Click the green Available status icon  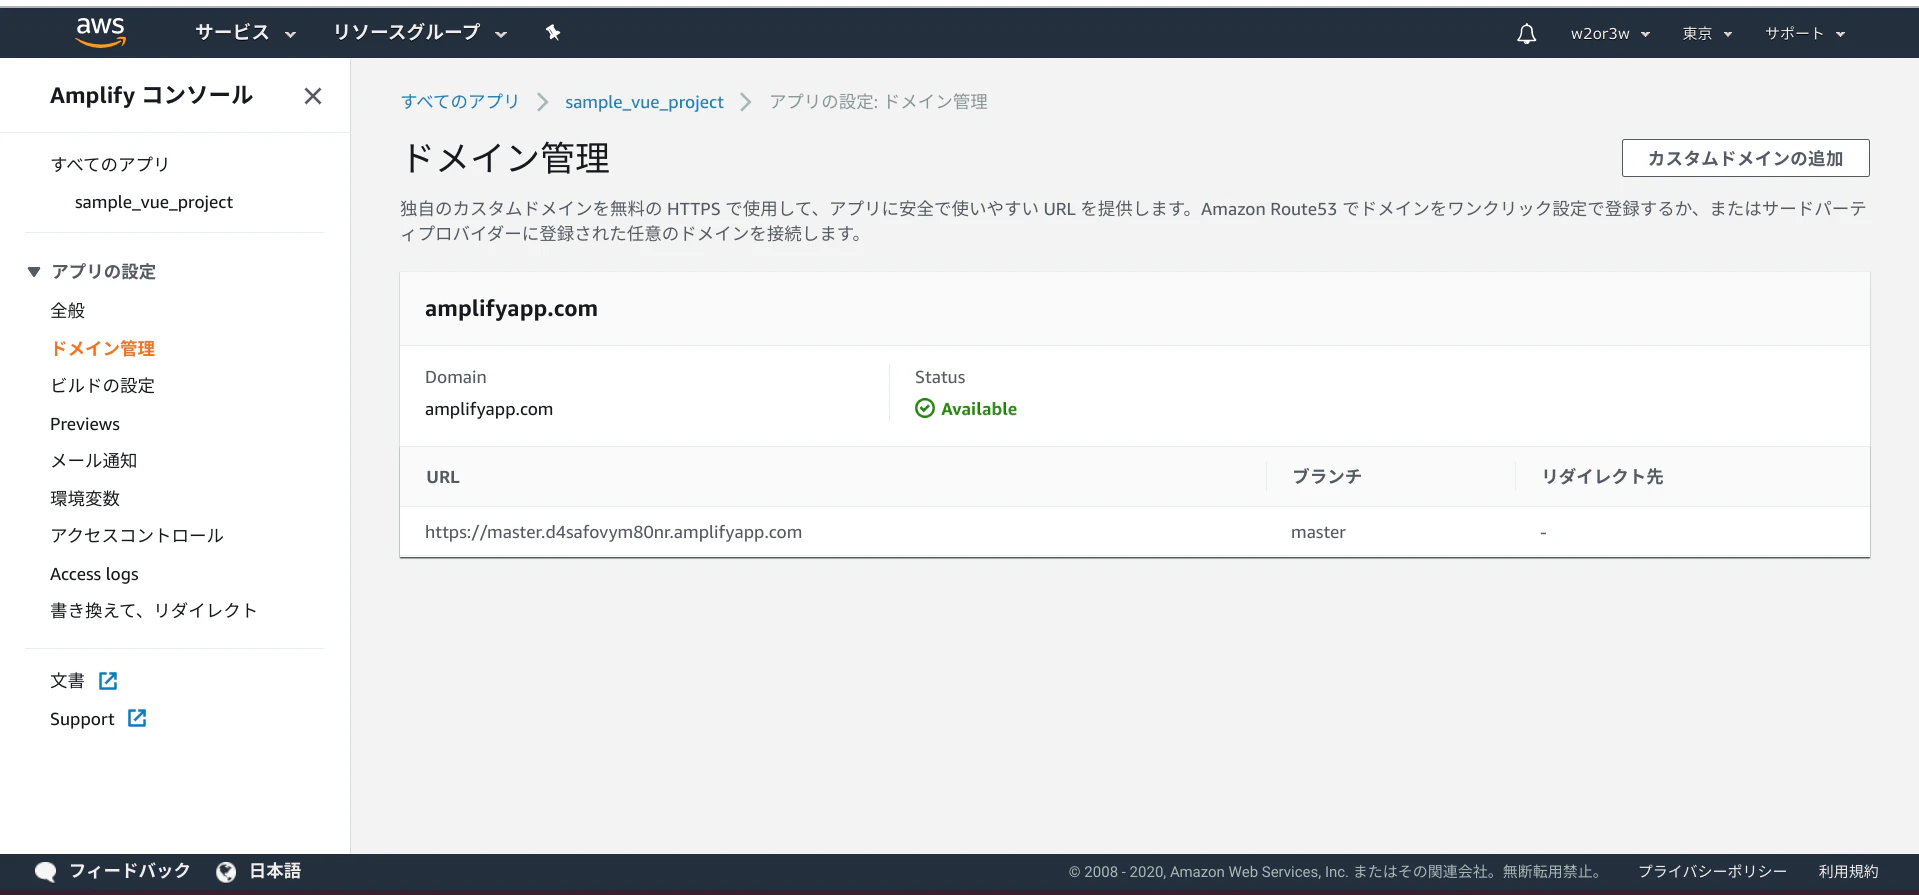pos(925,408)
